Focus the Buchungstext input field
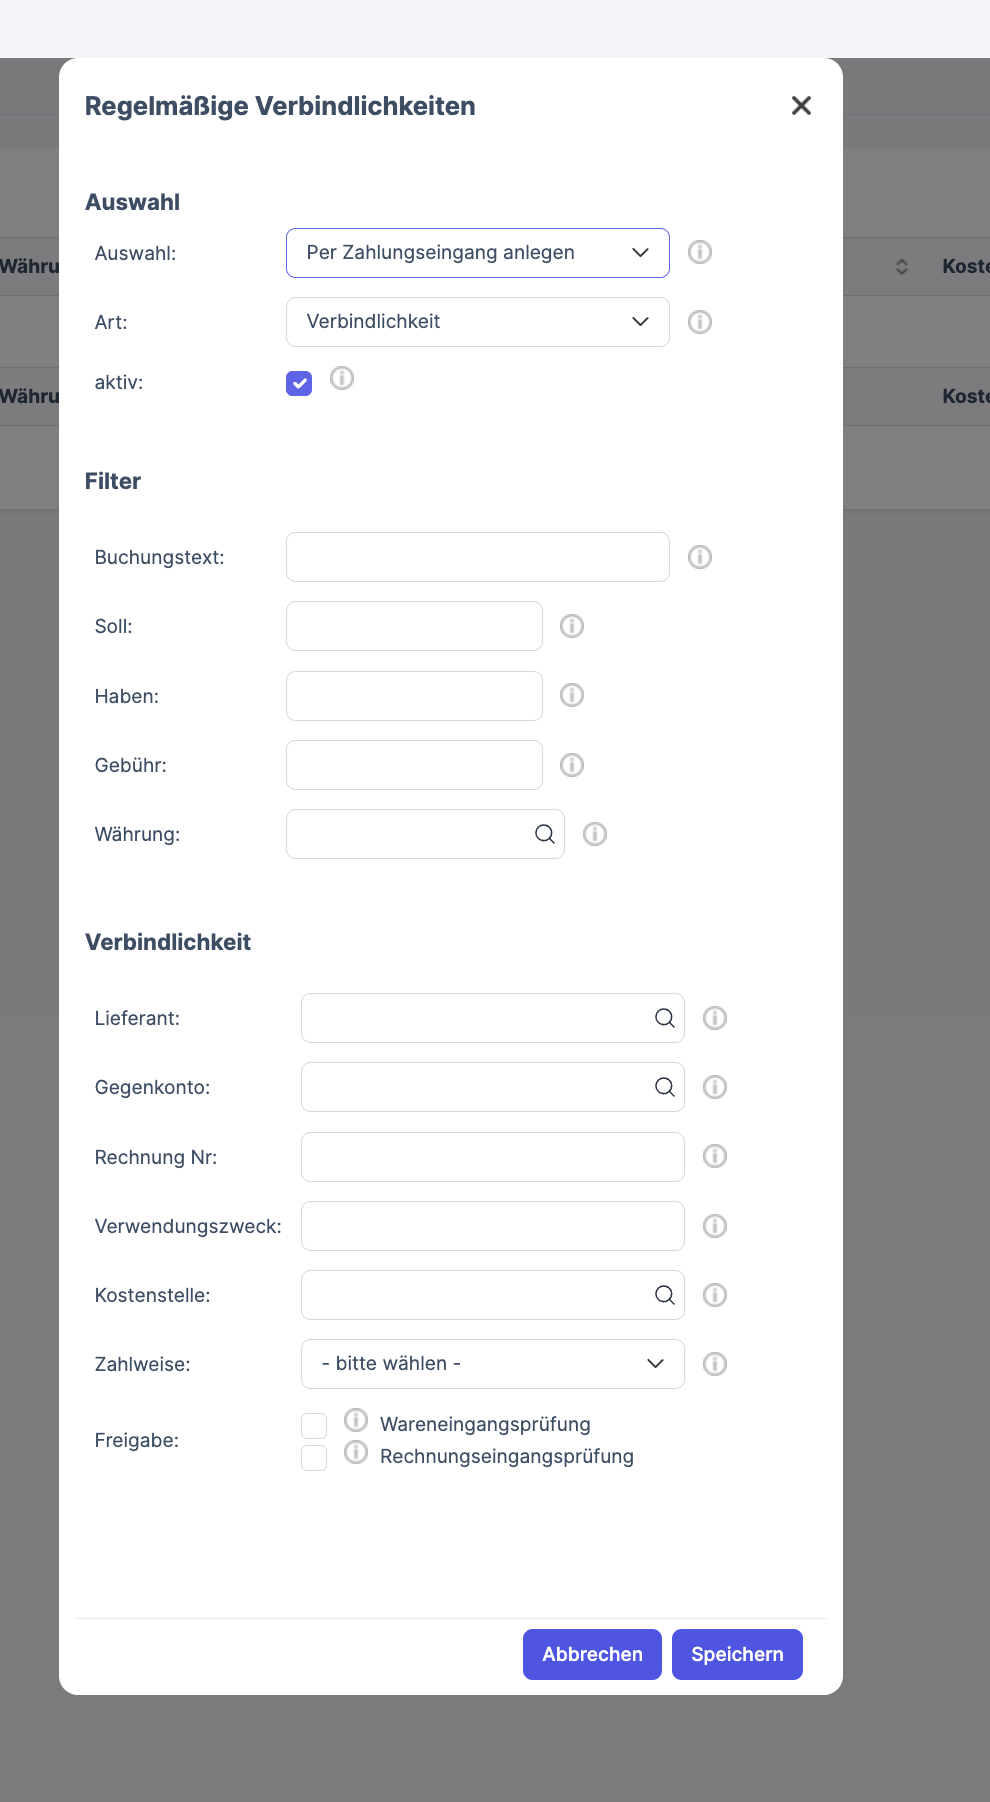Screen dimensions: 990x1802 (477, 557)
